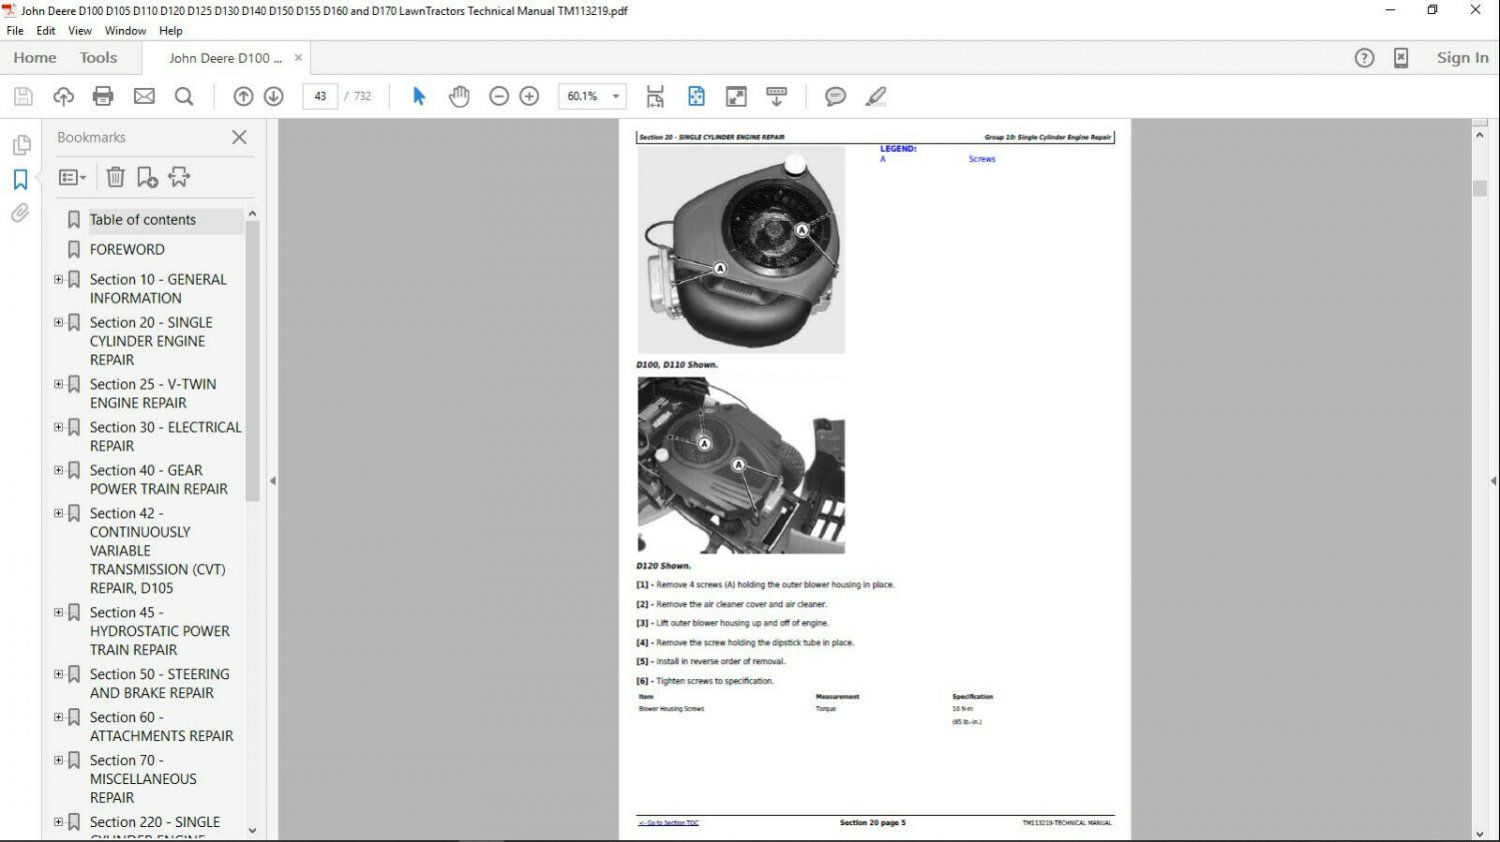Select the Hand tool

click(459, 96)
